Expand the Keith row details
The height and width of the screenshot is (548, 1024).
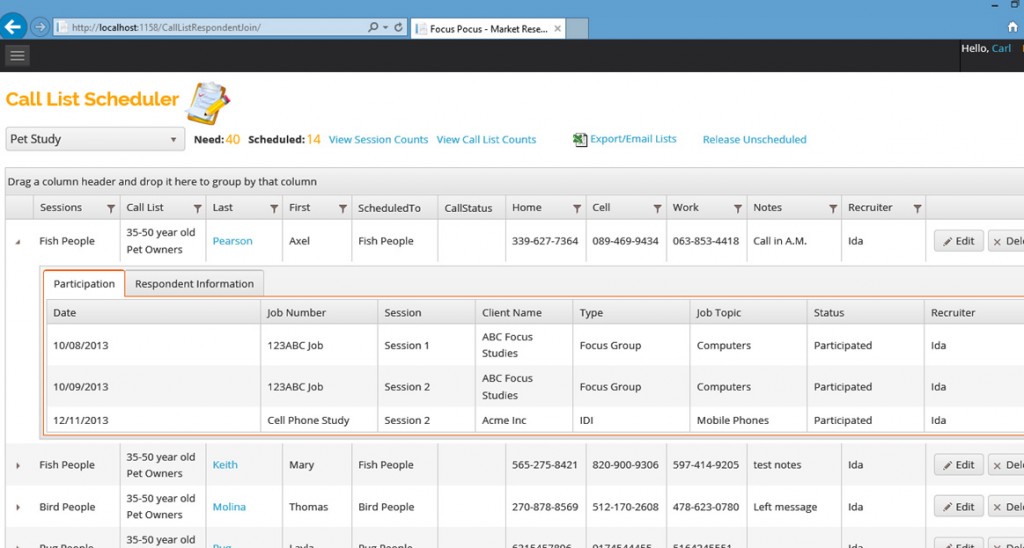[x=18, y=466]
